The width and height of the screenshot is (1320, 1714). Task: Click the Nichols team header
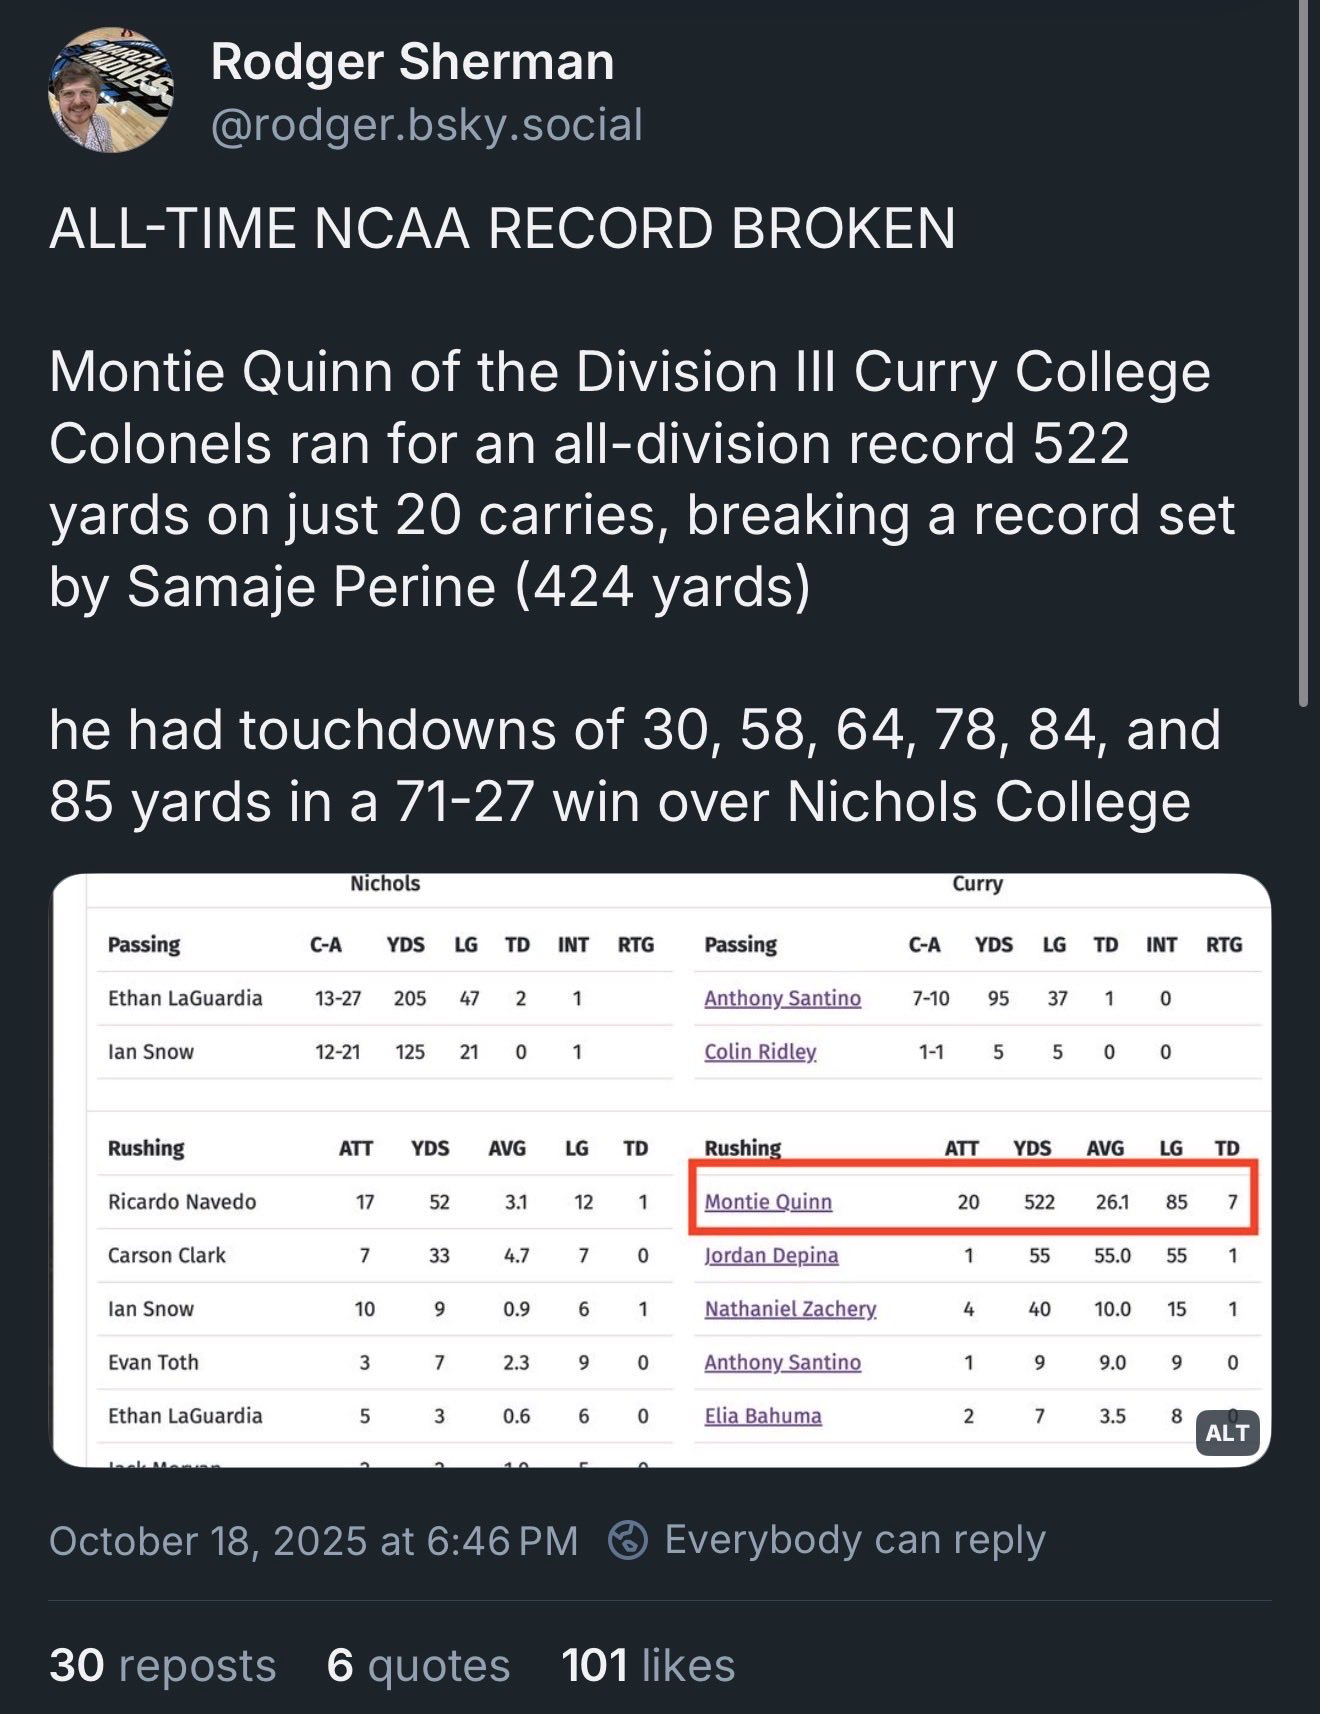click(x=385, y=884)
